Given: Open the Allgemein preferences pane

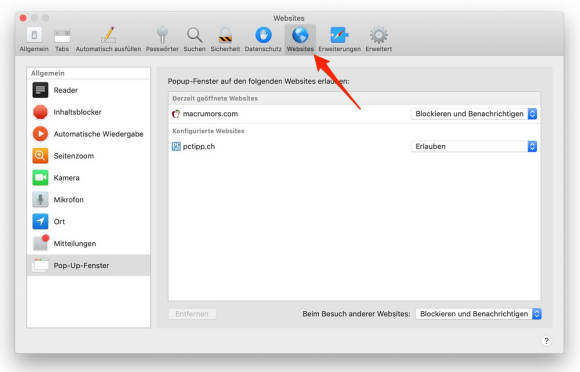Looking at the screenshot, I should pyautogui.click(x=34, y=39).
